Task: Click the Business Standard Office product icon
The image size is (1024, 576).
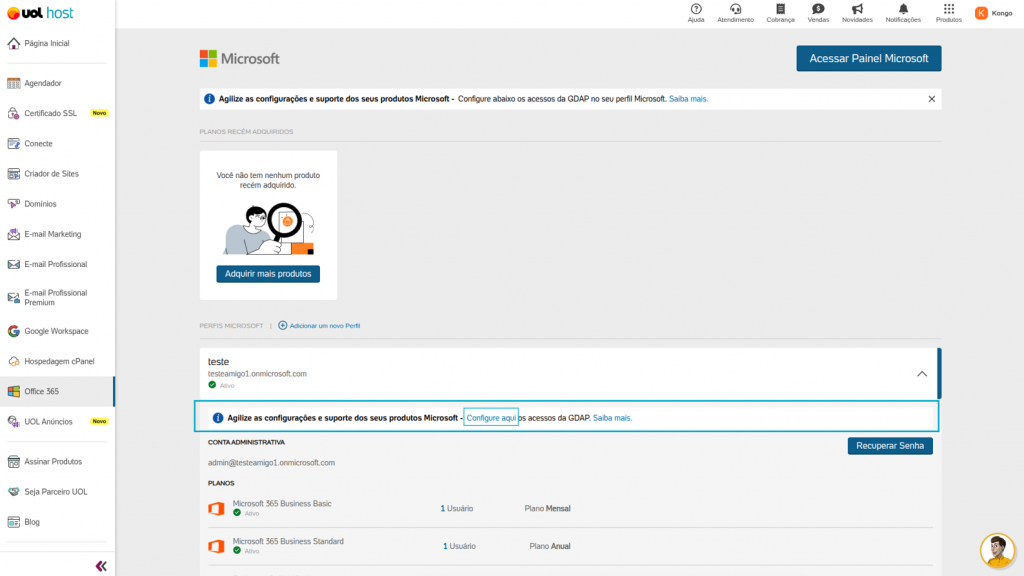Action: pyautogui.click(x=216, y=546)
